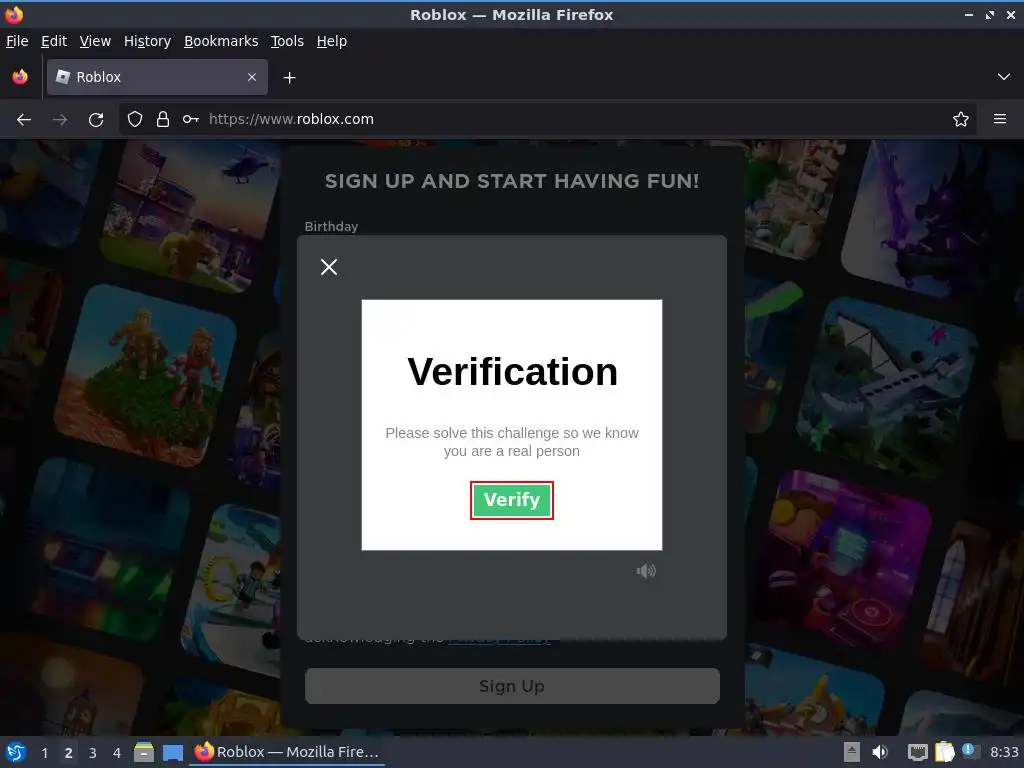Switch to workspace 4
This screenshot has height=768, width=1024.
click(117, 753)
